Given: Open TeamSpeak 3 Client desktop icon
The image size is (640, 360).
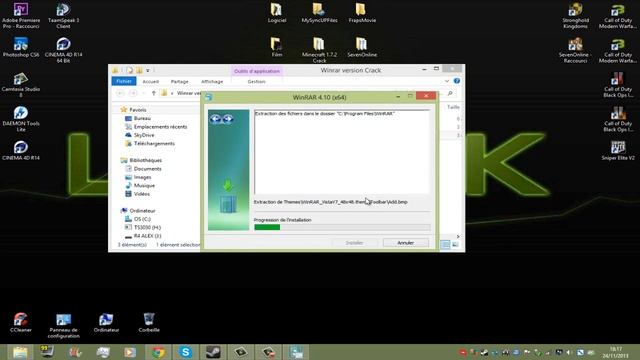Looking at the screenshot, I should pos(63,16).
